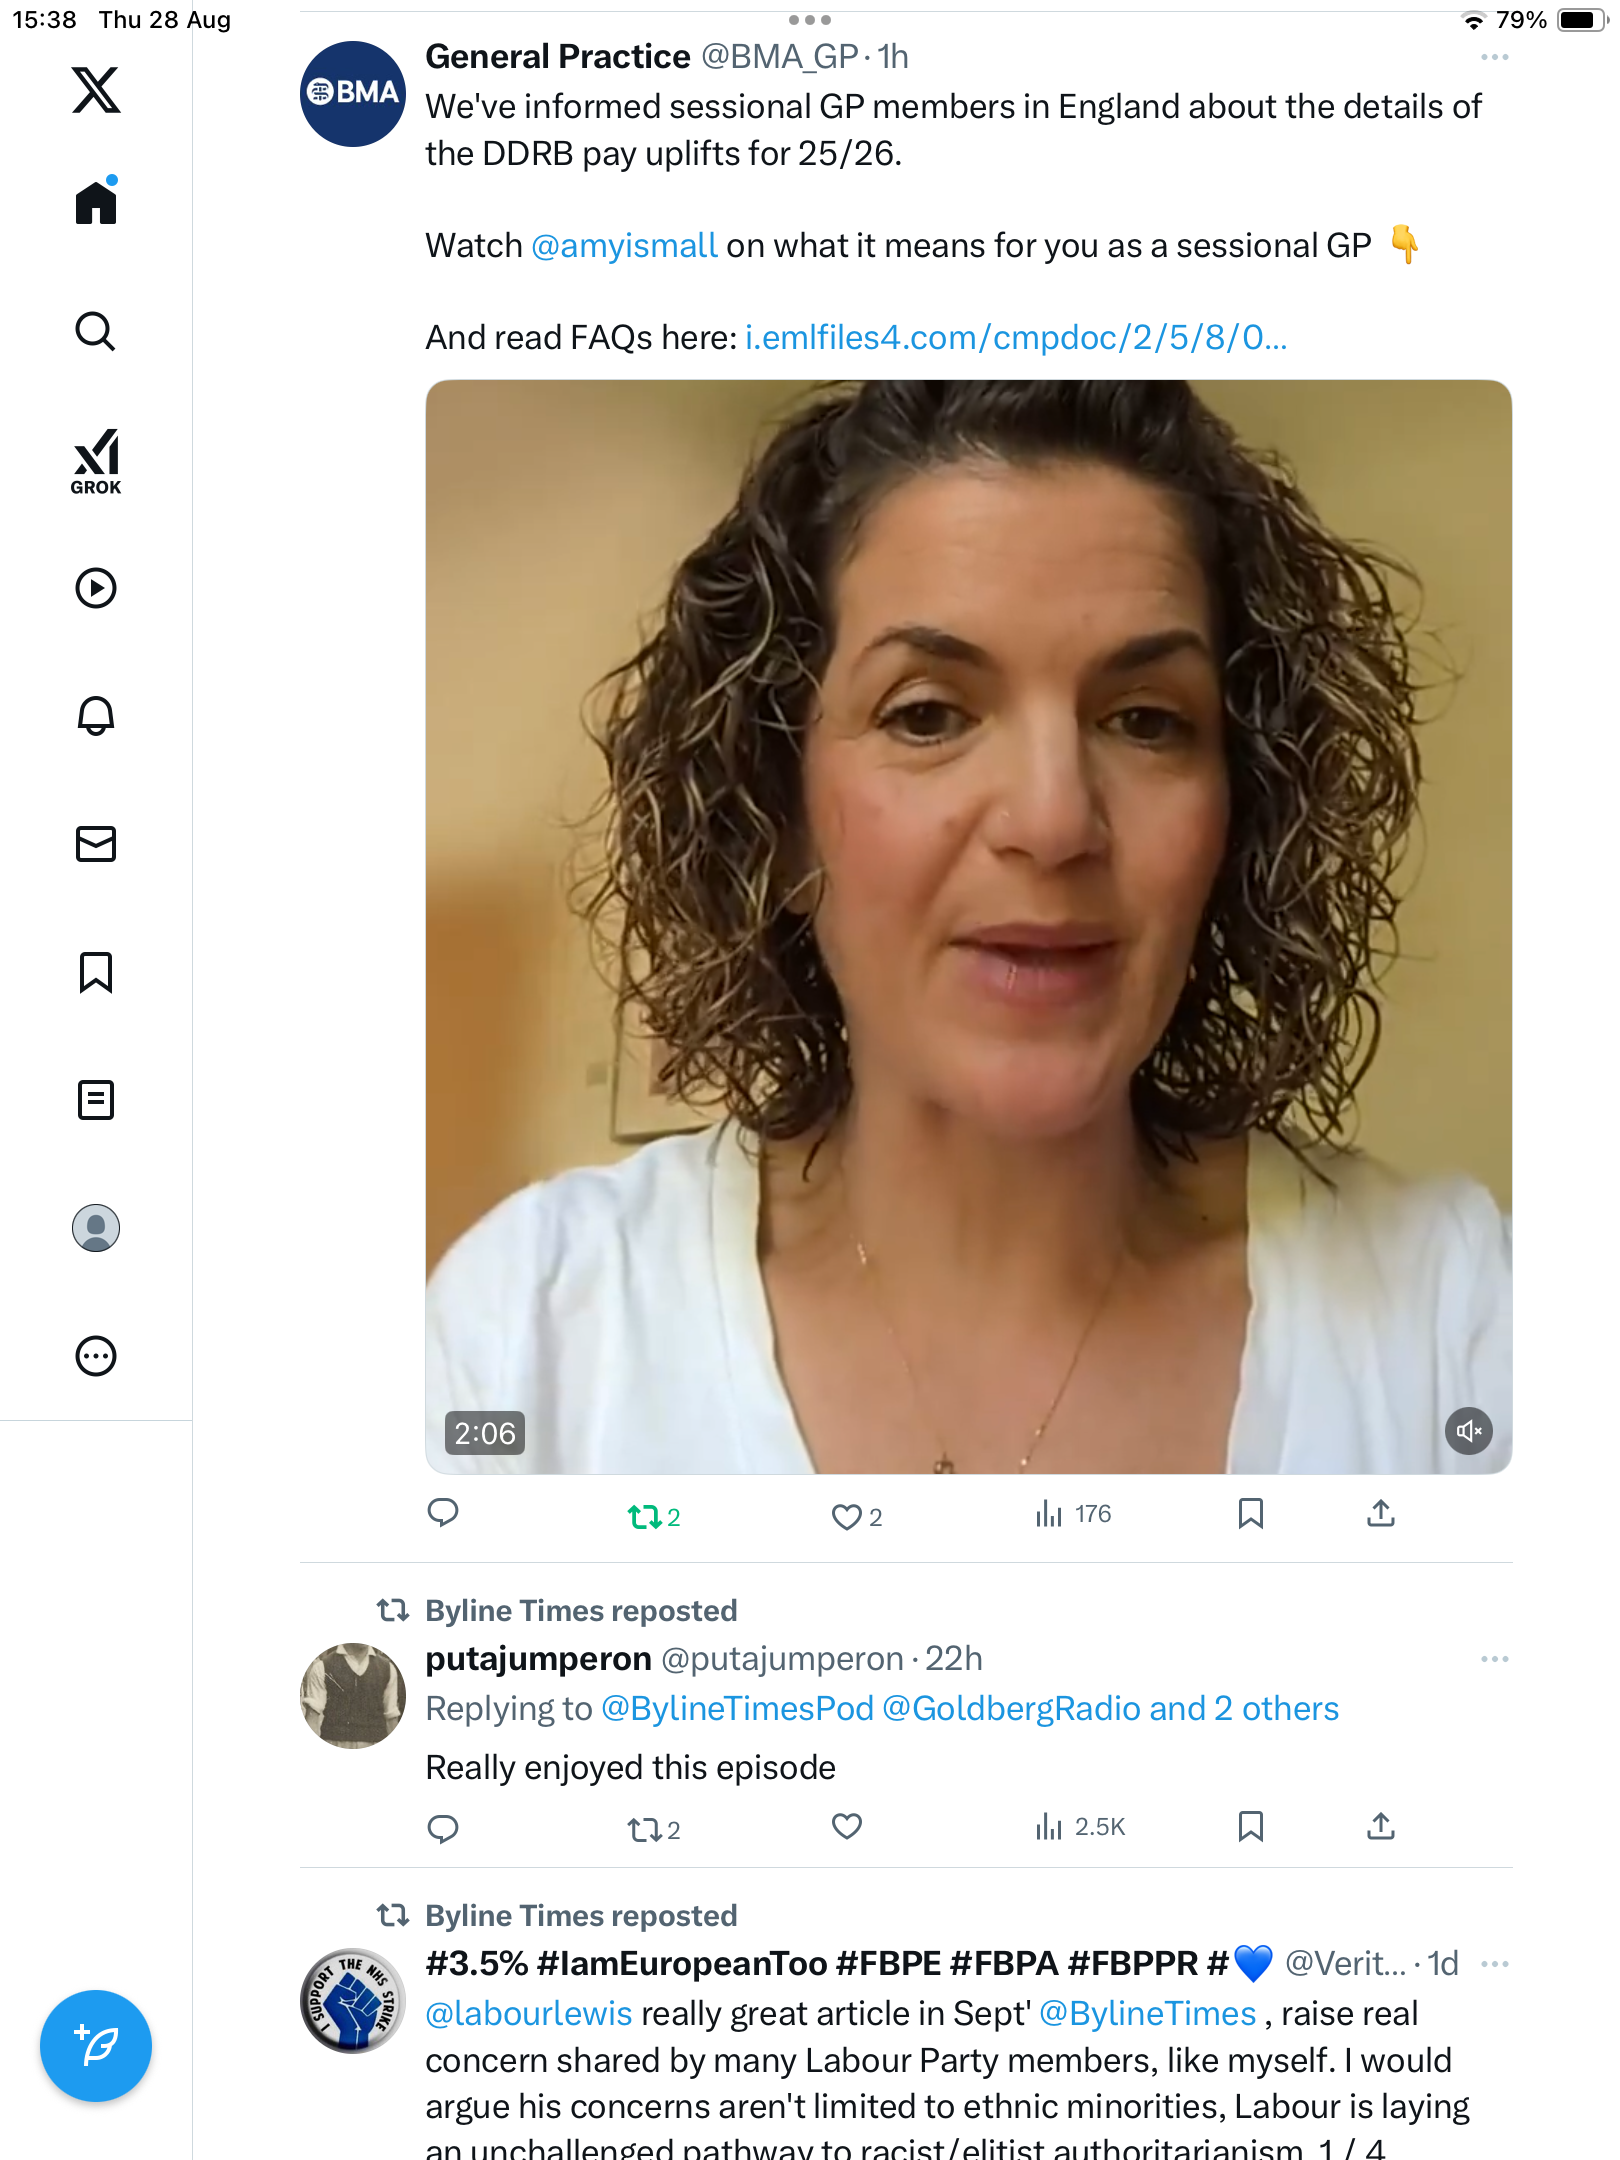
Task: Bookmark the putajumperon post
Action: (x=1250, y=1827)
